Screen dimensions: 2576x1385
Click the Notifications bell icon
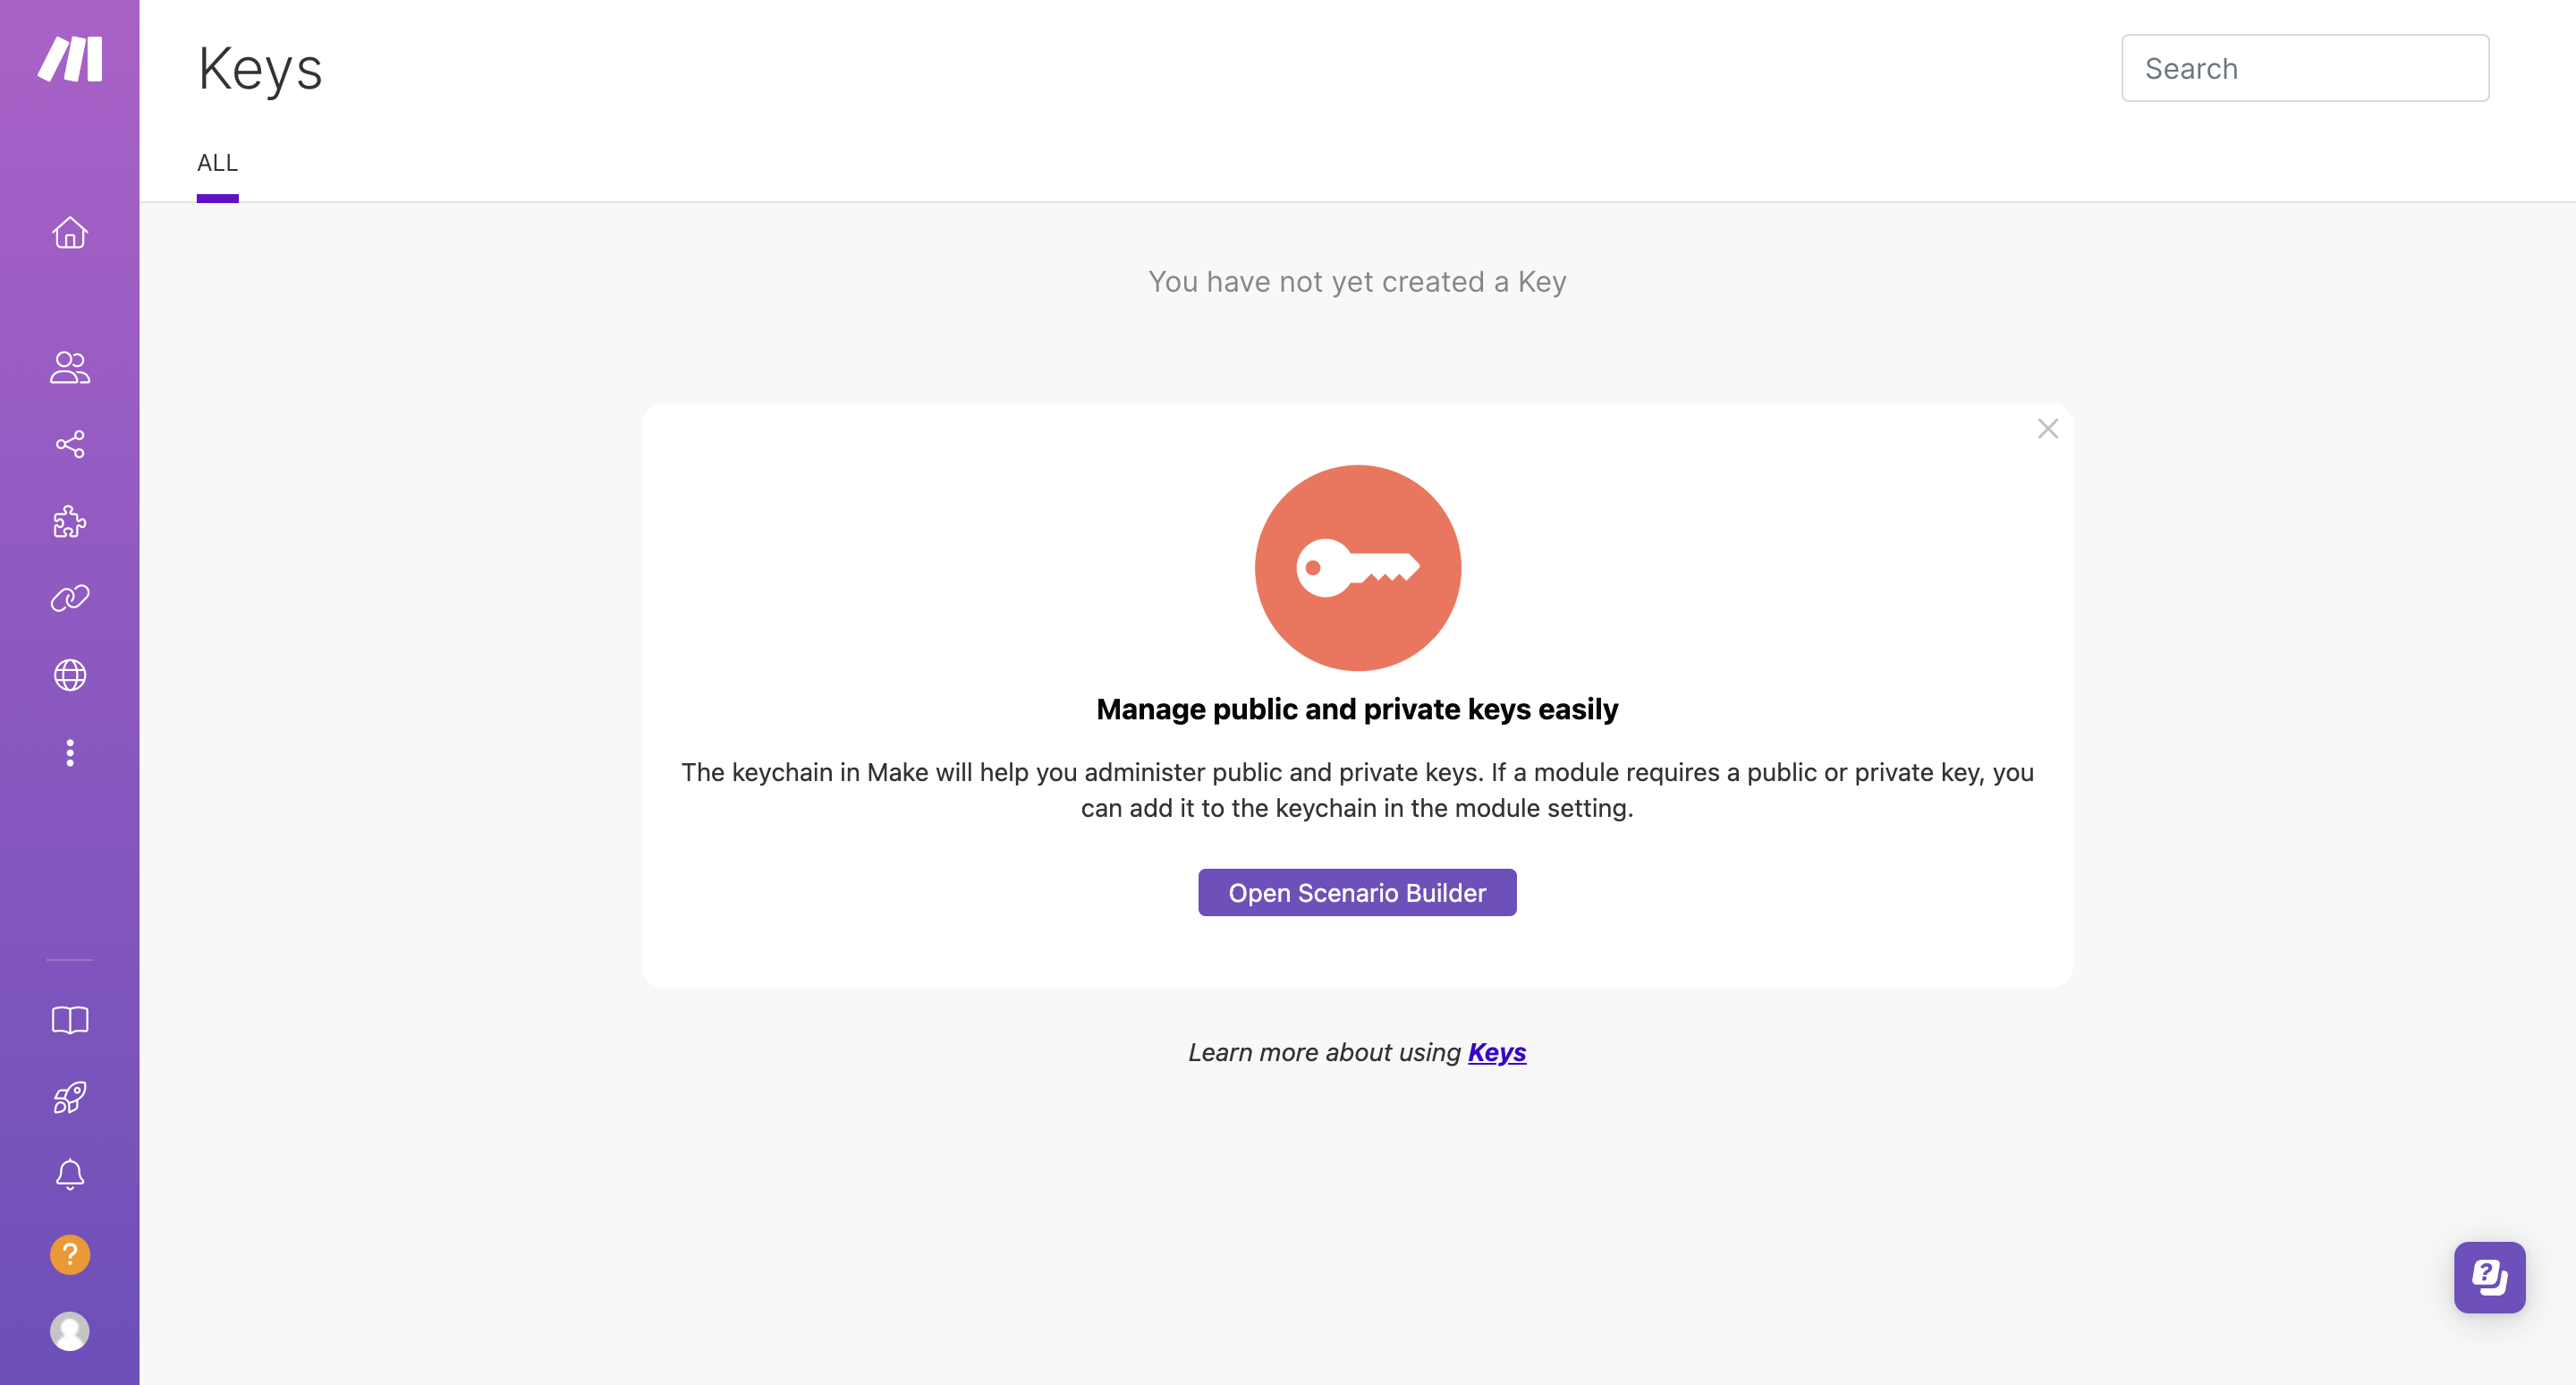(x=70, y=1176)
